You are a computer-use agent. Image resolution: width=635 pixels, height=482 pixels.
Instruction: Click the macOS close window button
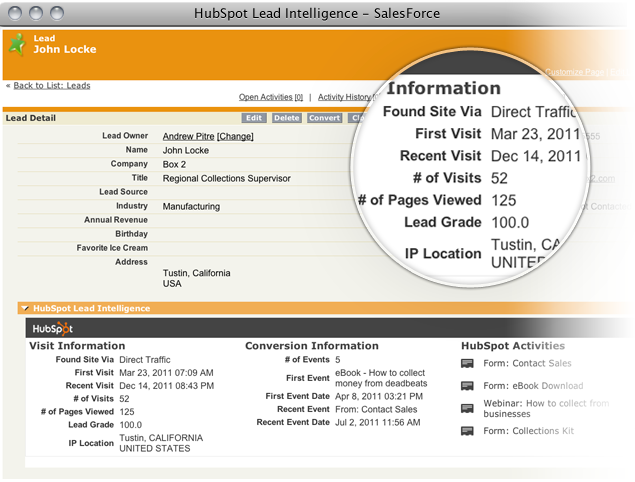(x=15, y=13)
